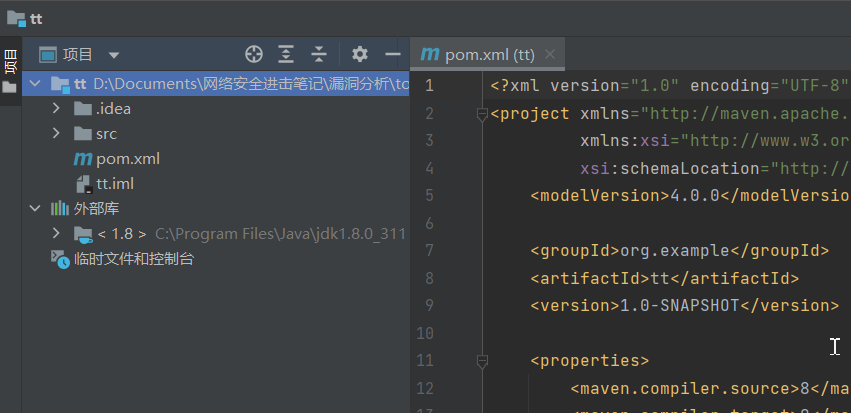This screenshot has height=413, width=851.
Task: Click the Collapse All toolbar icon
Action: click(x=319, y=54)
